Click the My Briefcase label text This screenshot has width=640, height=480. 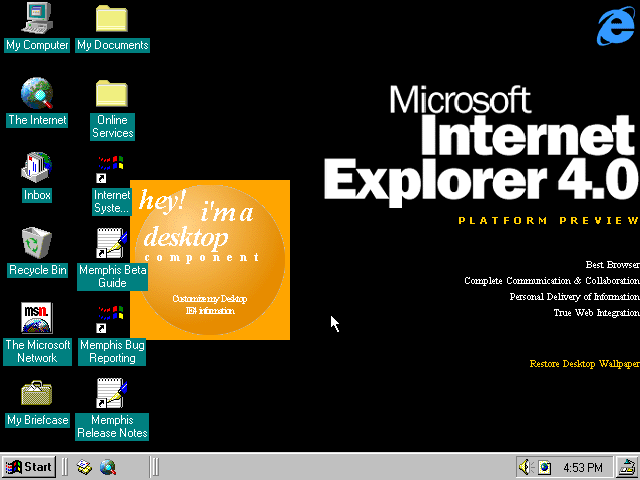(x=38, y=420)
